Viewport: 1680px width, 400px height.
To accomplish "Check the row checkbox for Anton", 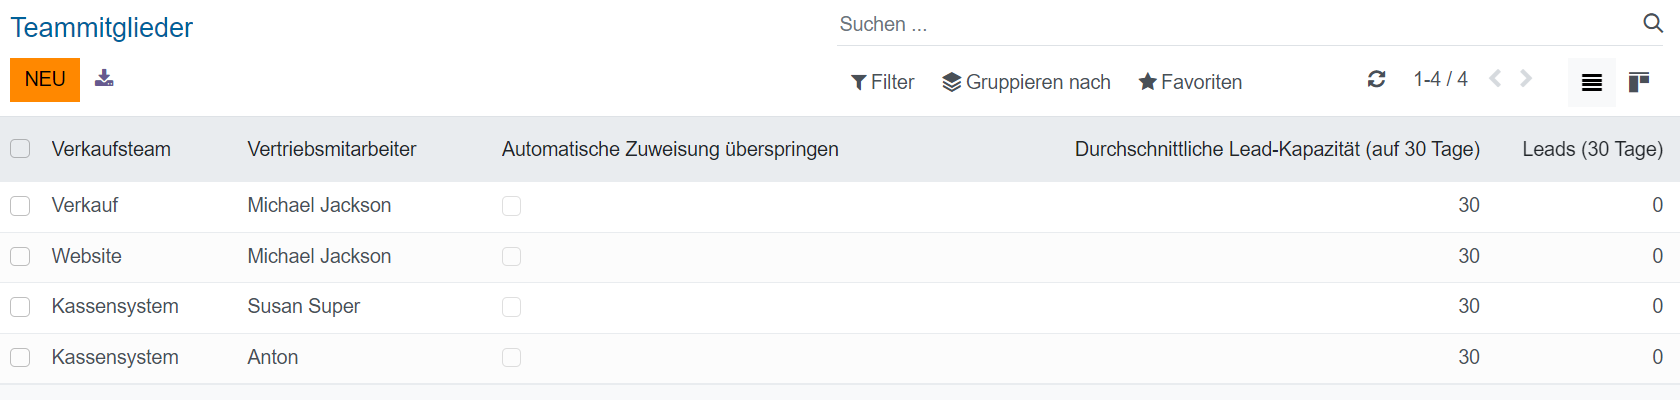I will coord(20,357).
